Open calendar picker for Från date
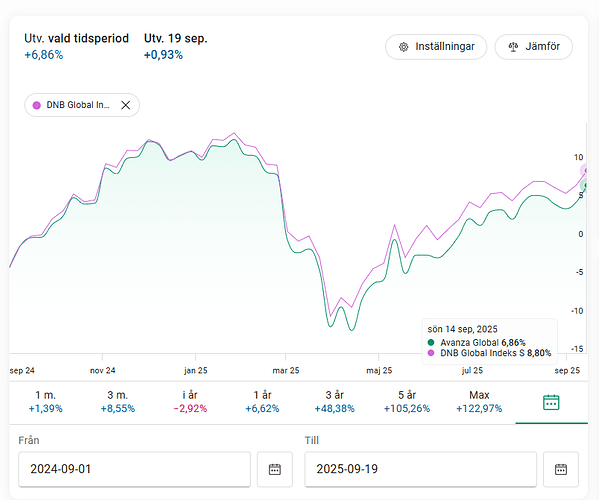The height and width of the screenshot is (500, 599). [x=275, y=469]
